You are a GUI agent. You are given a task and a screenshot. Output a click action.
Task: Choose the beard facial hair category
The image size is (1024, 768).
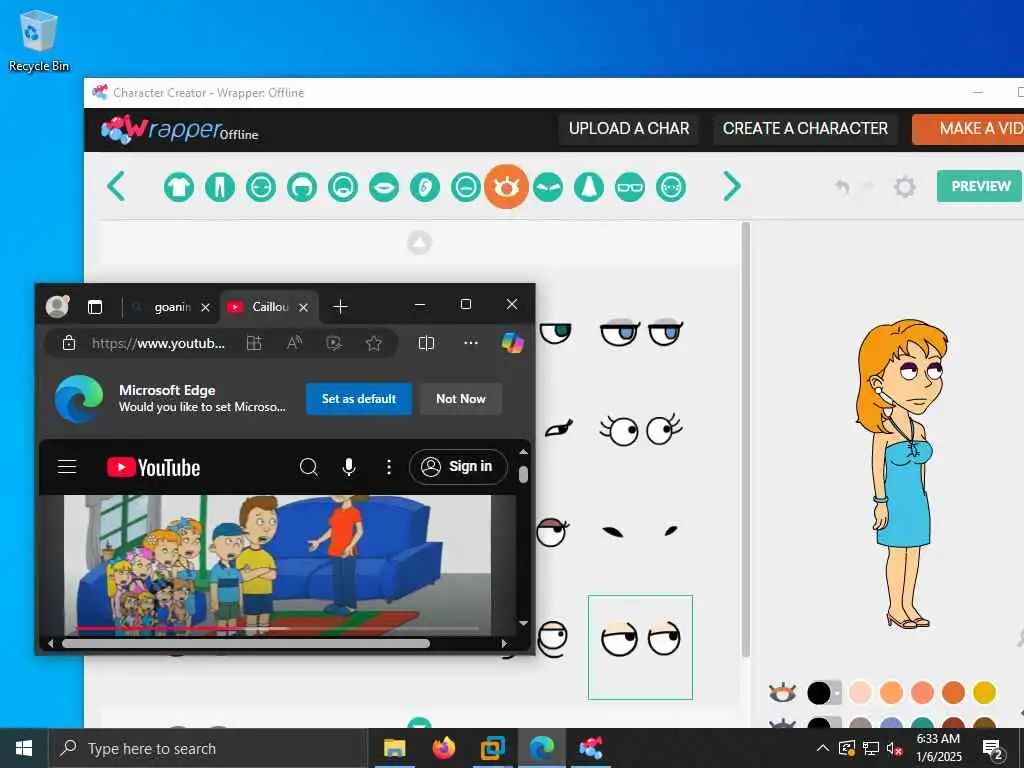pos(343,187)
